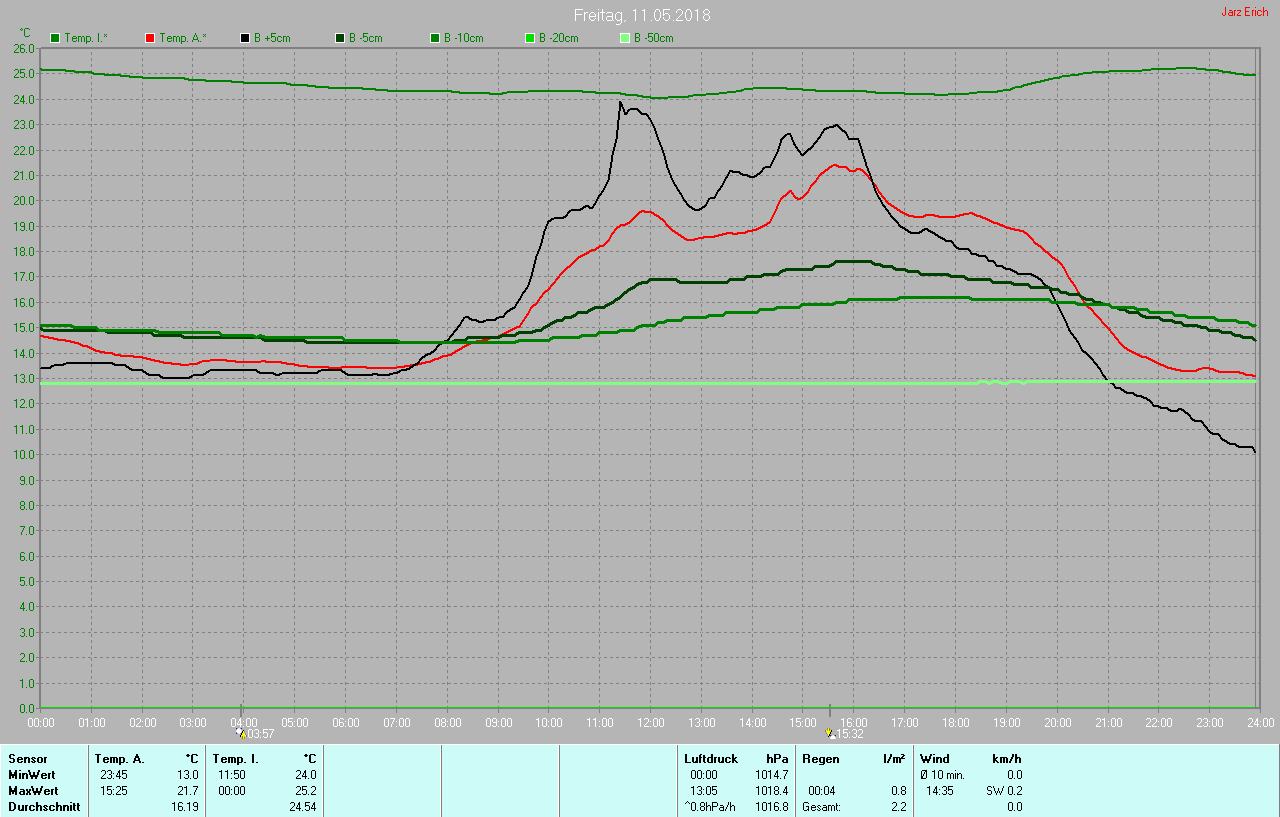Click the MaxWert row label
Image resolution: width=1280 pixels, height=817 pixels.
click(x=33, y=791)
